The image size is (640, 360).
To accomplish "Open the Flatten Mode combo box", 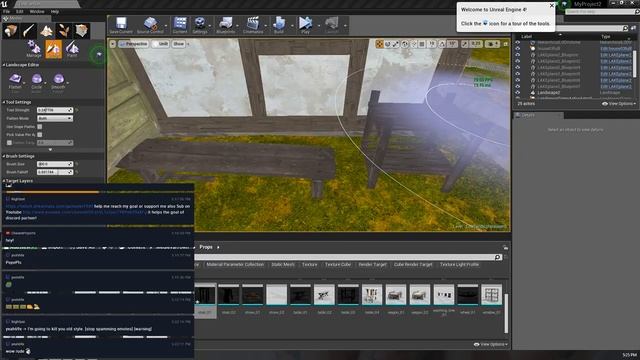I will (x=55, y=118).
